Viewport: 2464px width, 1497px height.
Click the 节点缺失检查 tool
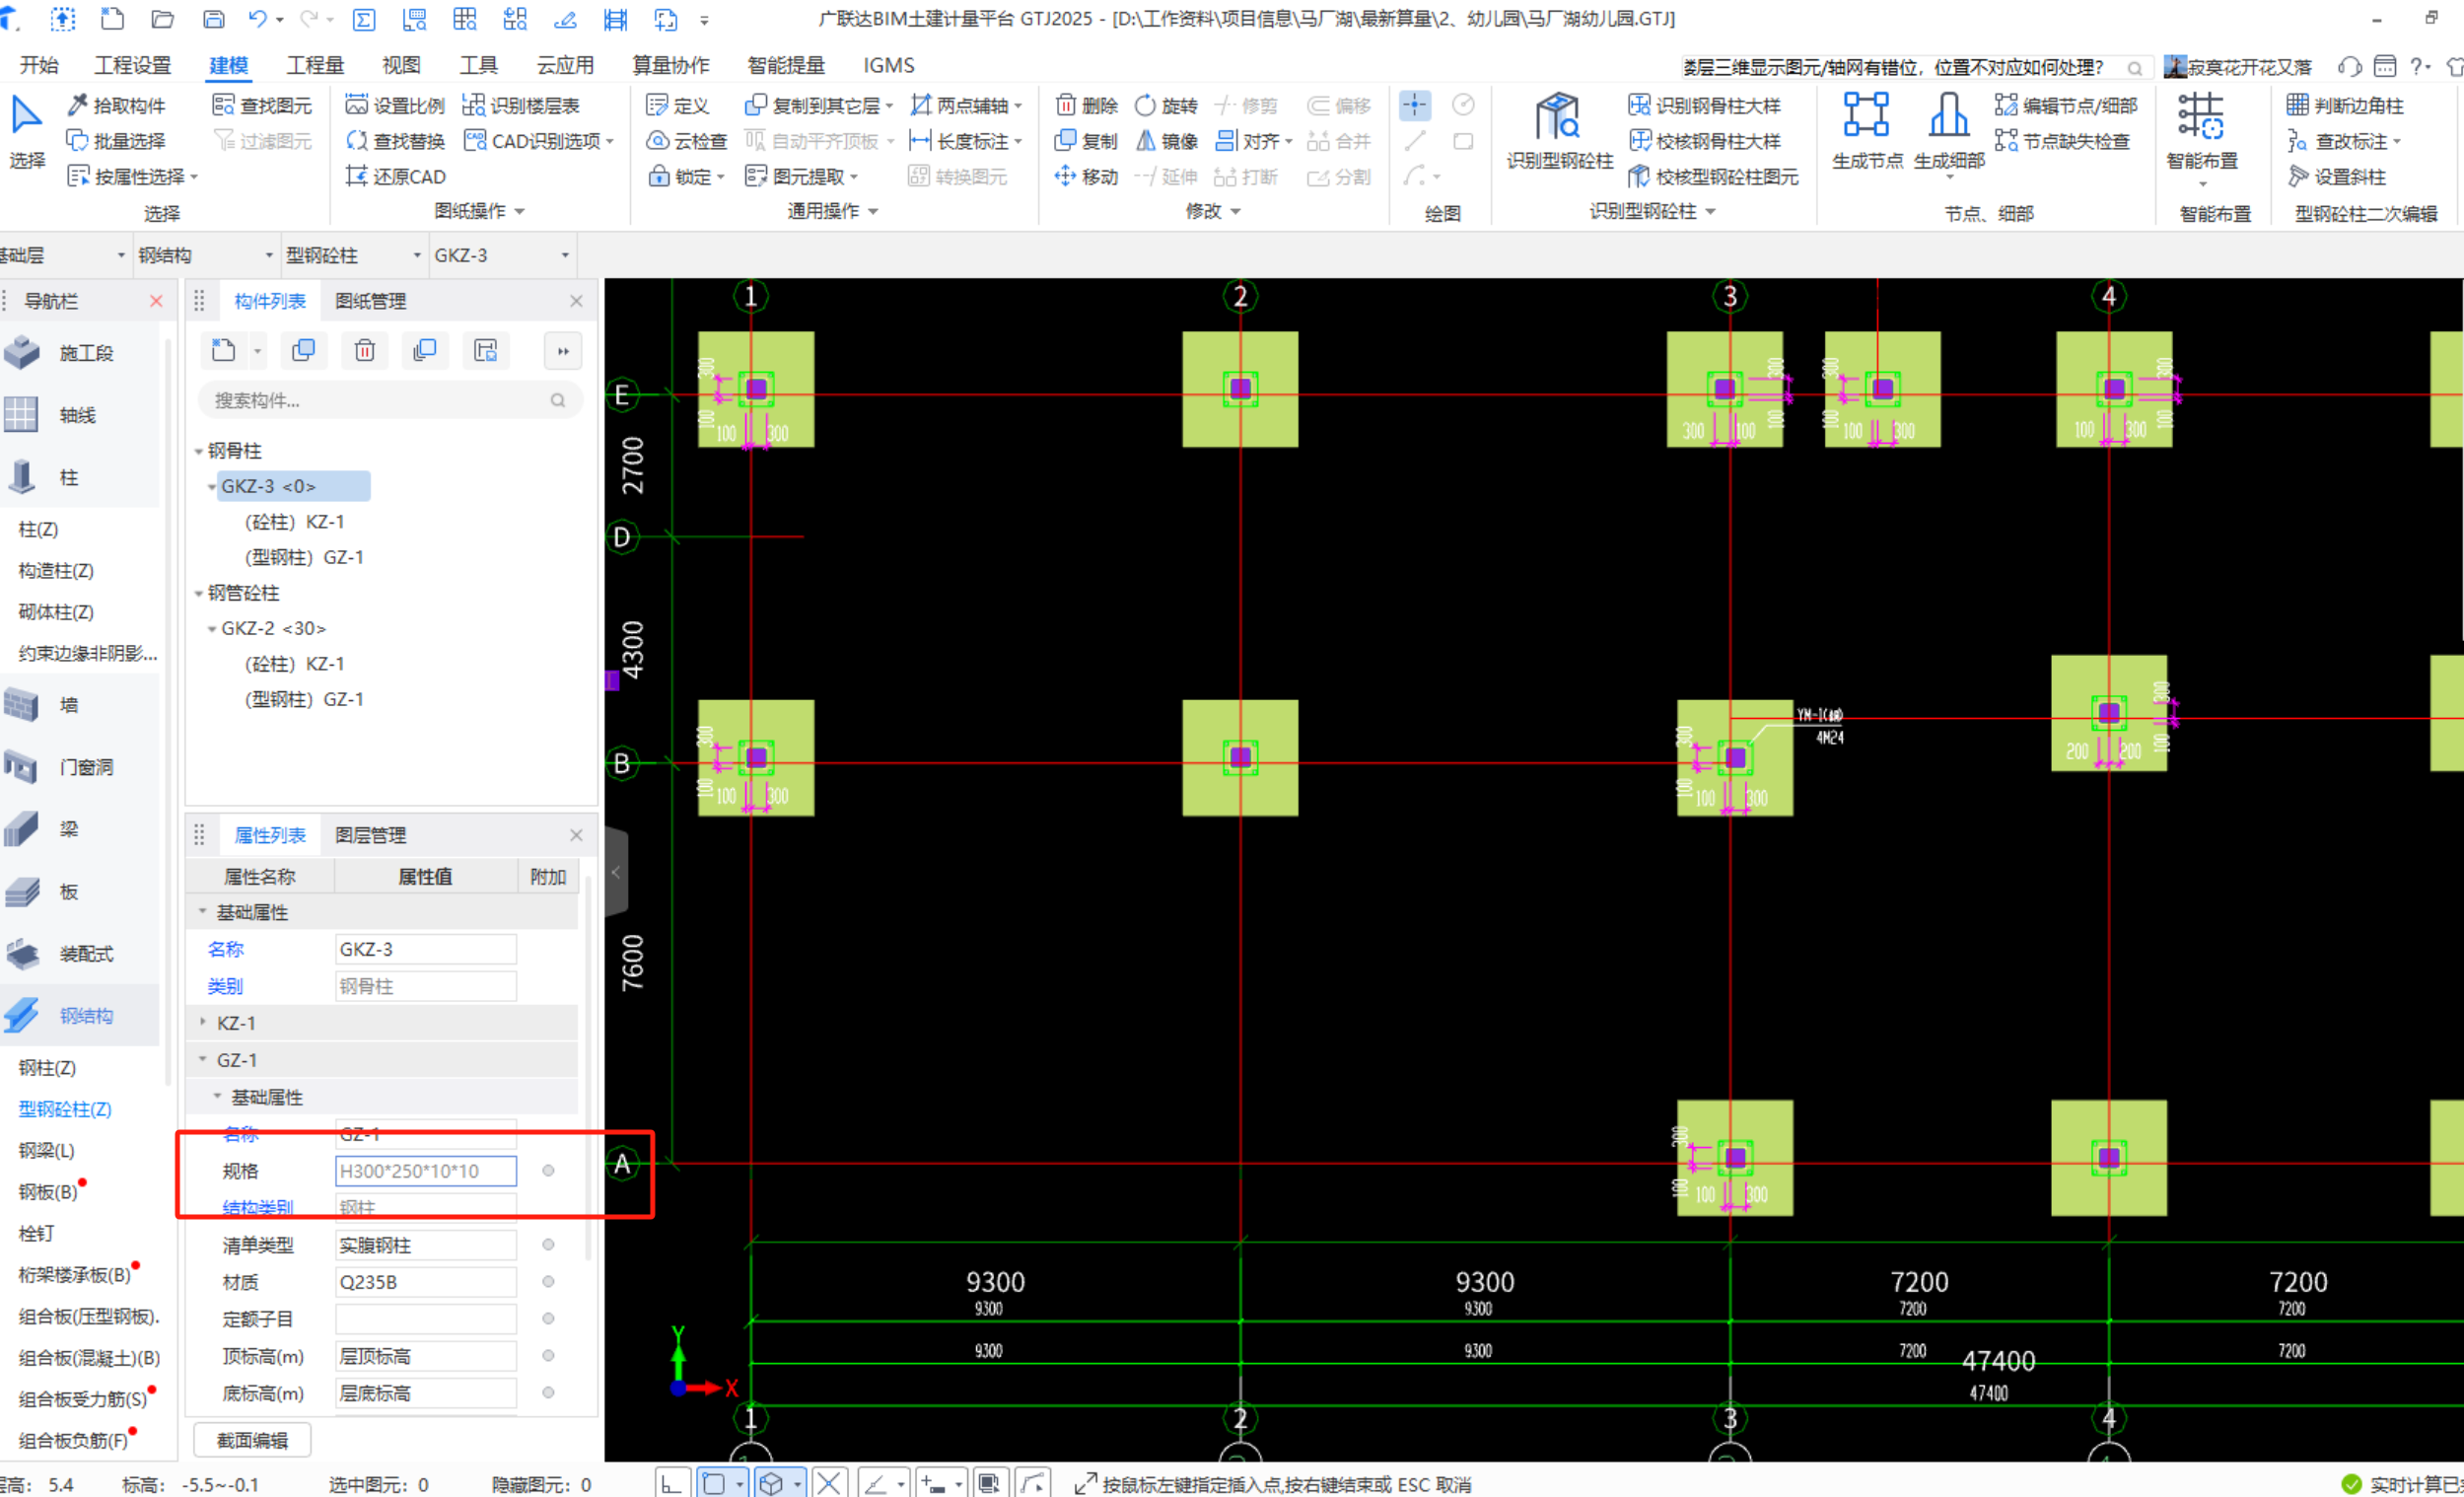pos(2062,141)
